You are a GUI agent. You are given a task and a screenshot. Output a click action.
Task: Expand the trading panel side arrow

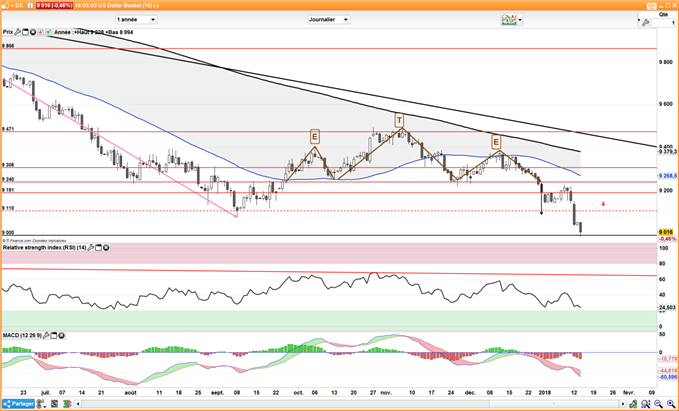638,19
